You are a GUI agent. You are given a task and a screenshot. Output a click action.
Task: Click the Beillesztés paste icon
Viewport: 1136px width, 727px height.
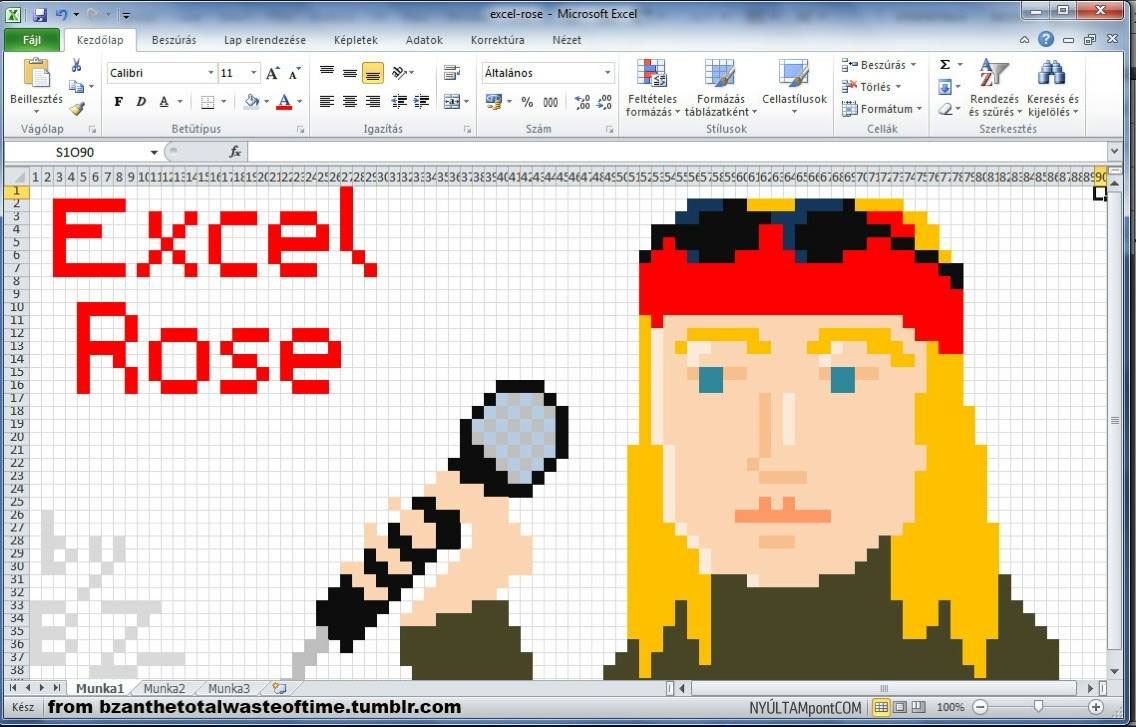[36, 73]
